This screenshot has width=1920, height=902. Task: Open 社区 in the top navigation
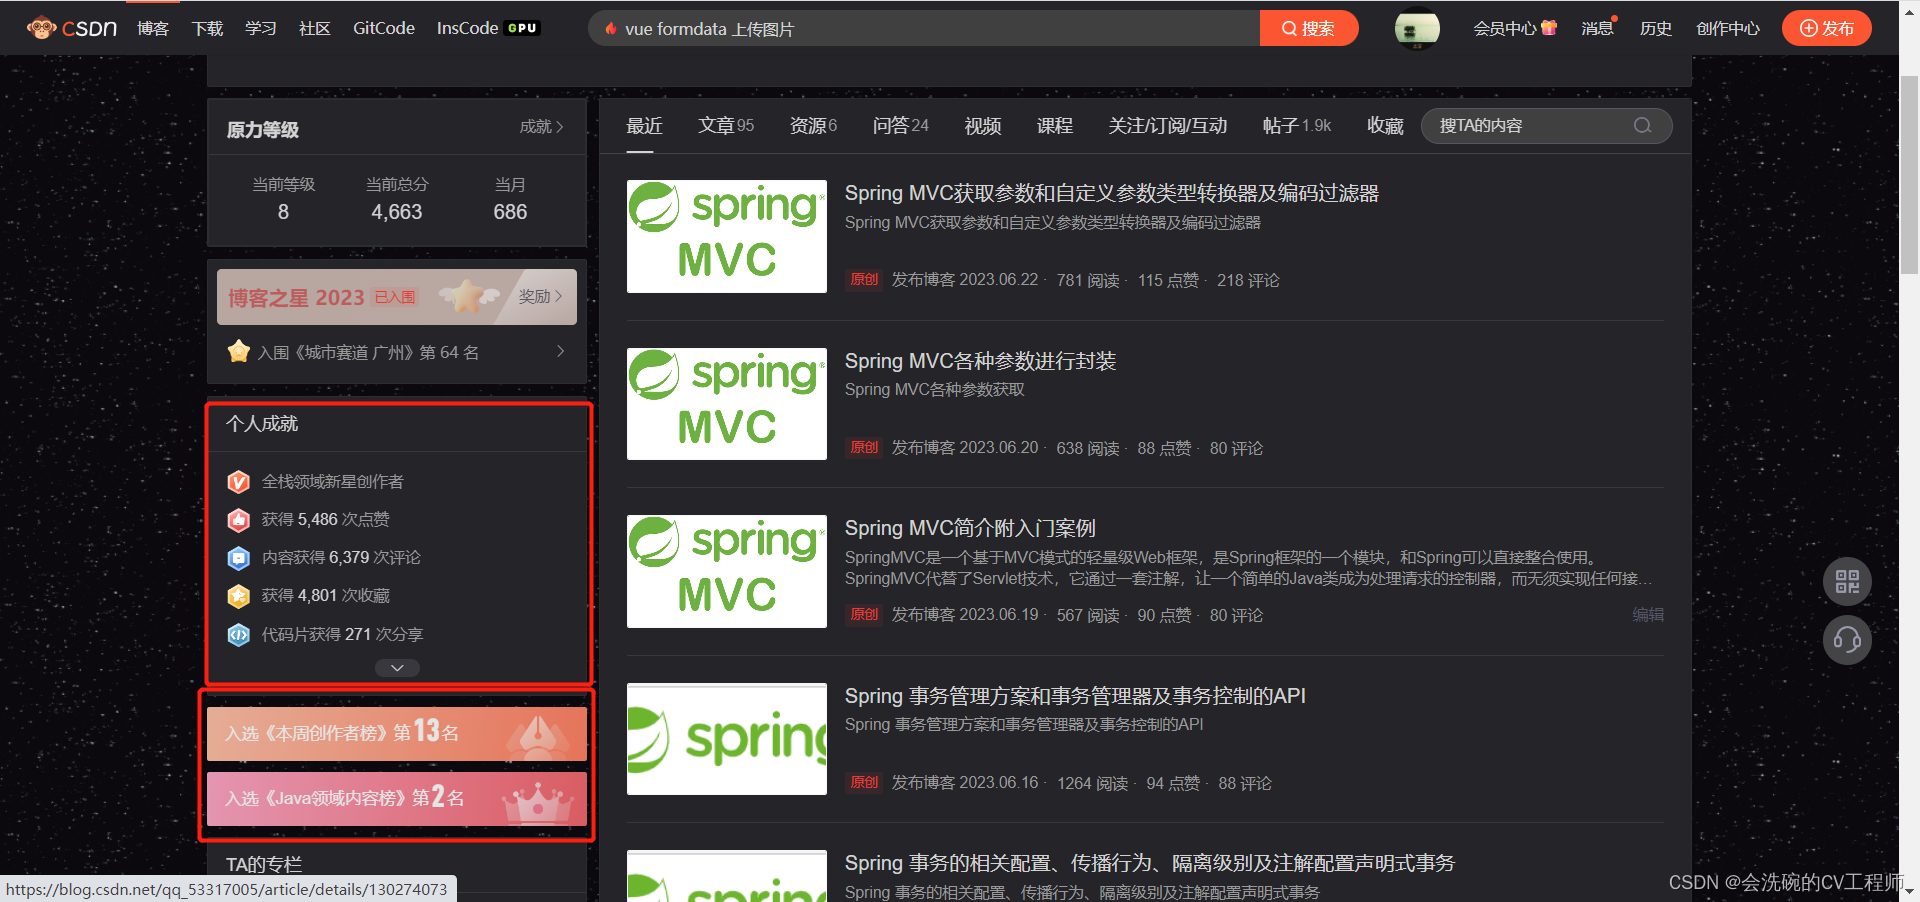point(315,28)
